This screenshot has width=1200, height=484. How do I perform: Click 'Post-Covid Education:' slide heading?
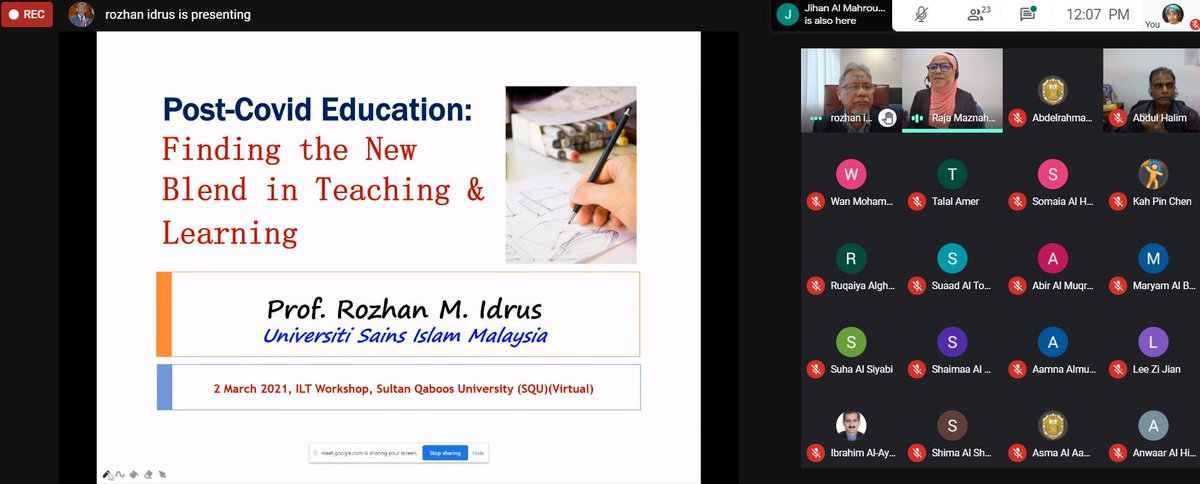(318, 109)
